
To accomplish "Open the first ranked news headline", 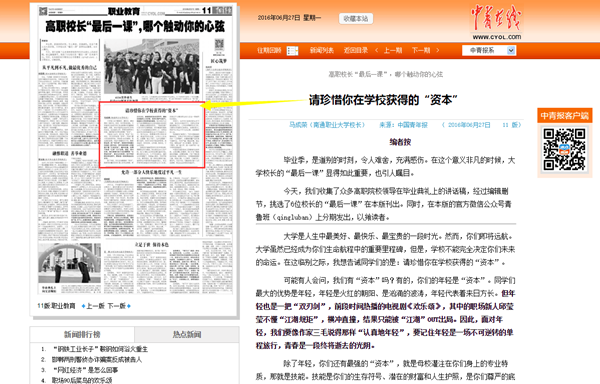I will [100, 349].
